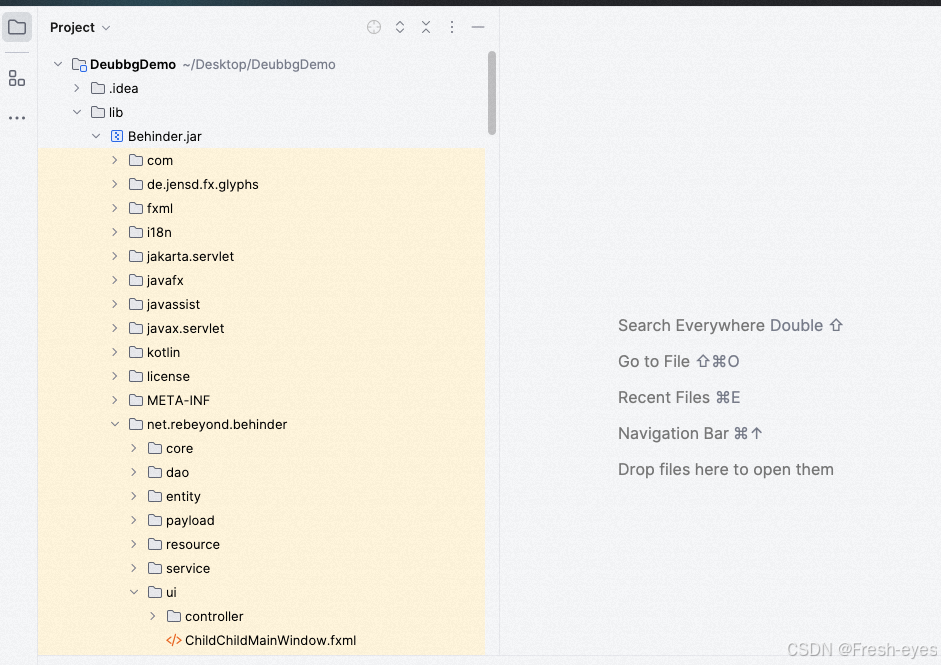Expand the .idea folder

[77, 88]
